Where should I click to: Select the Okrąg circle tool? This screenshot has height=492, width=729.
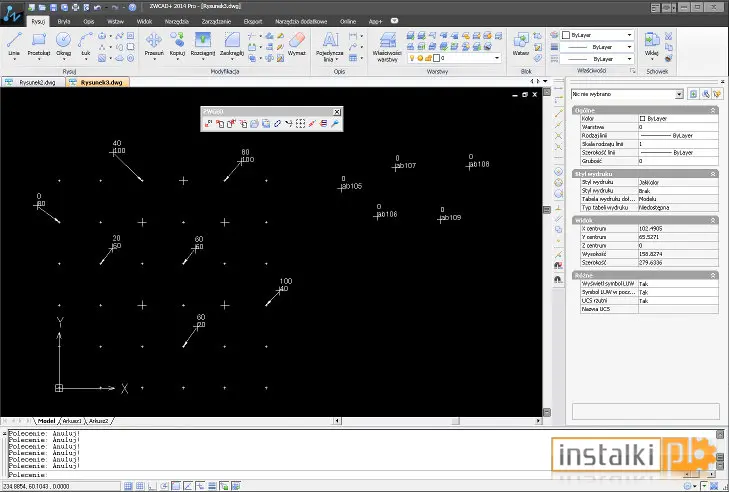coord(63,44)
